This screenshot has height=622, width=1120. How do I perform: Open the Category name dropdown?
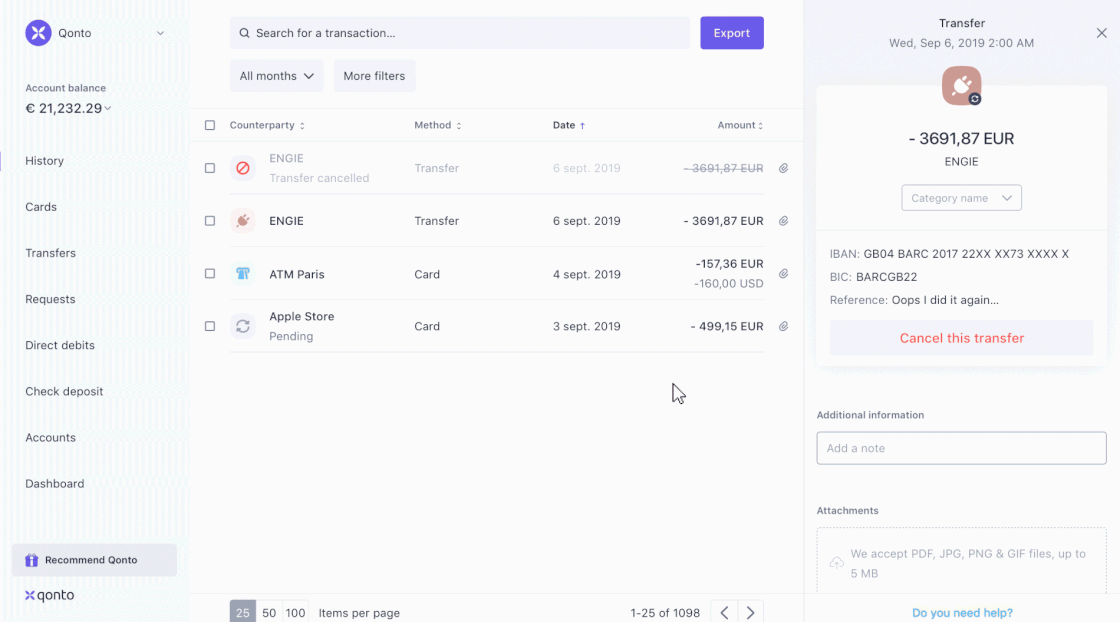click(961, 198)
